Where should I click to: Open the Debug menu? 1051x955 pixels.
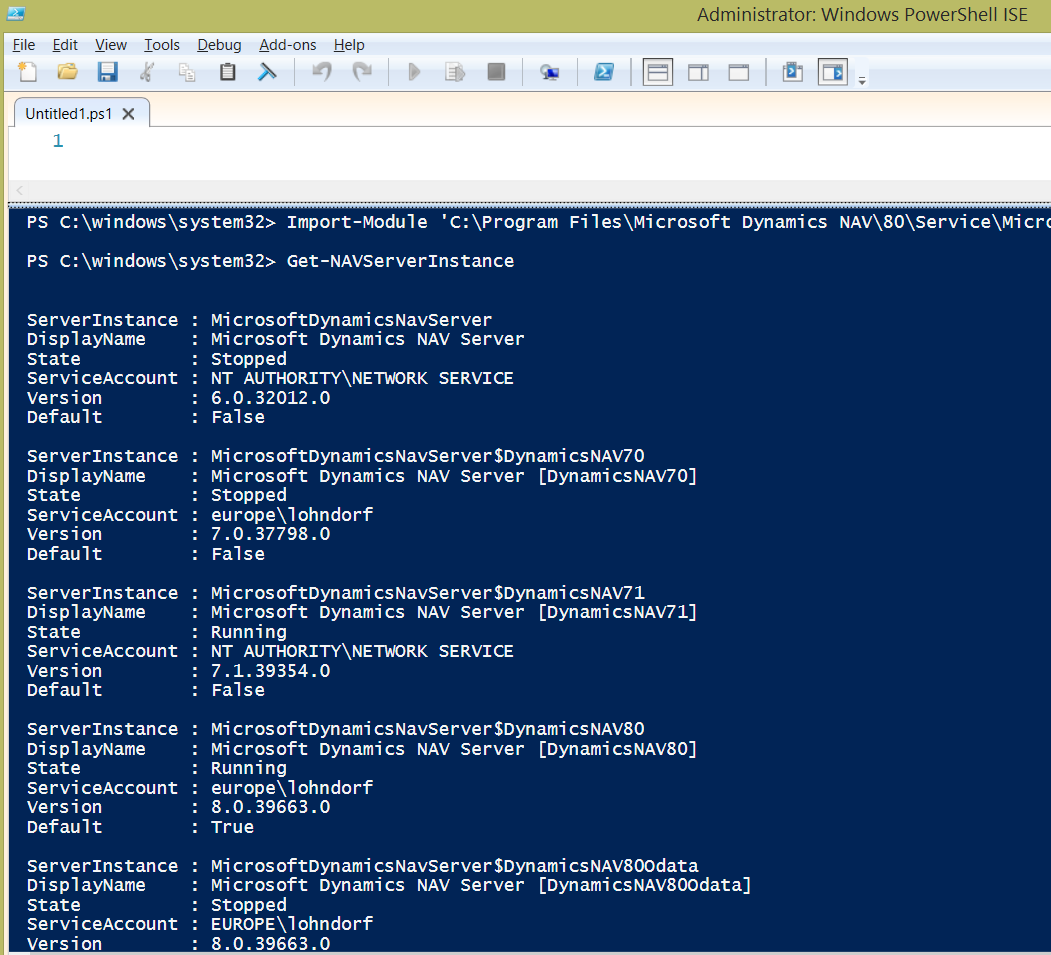tap(219, 45)
